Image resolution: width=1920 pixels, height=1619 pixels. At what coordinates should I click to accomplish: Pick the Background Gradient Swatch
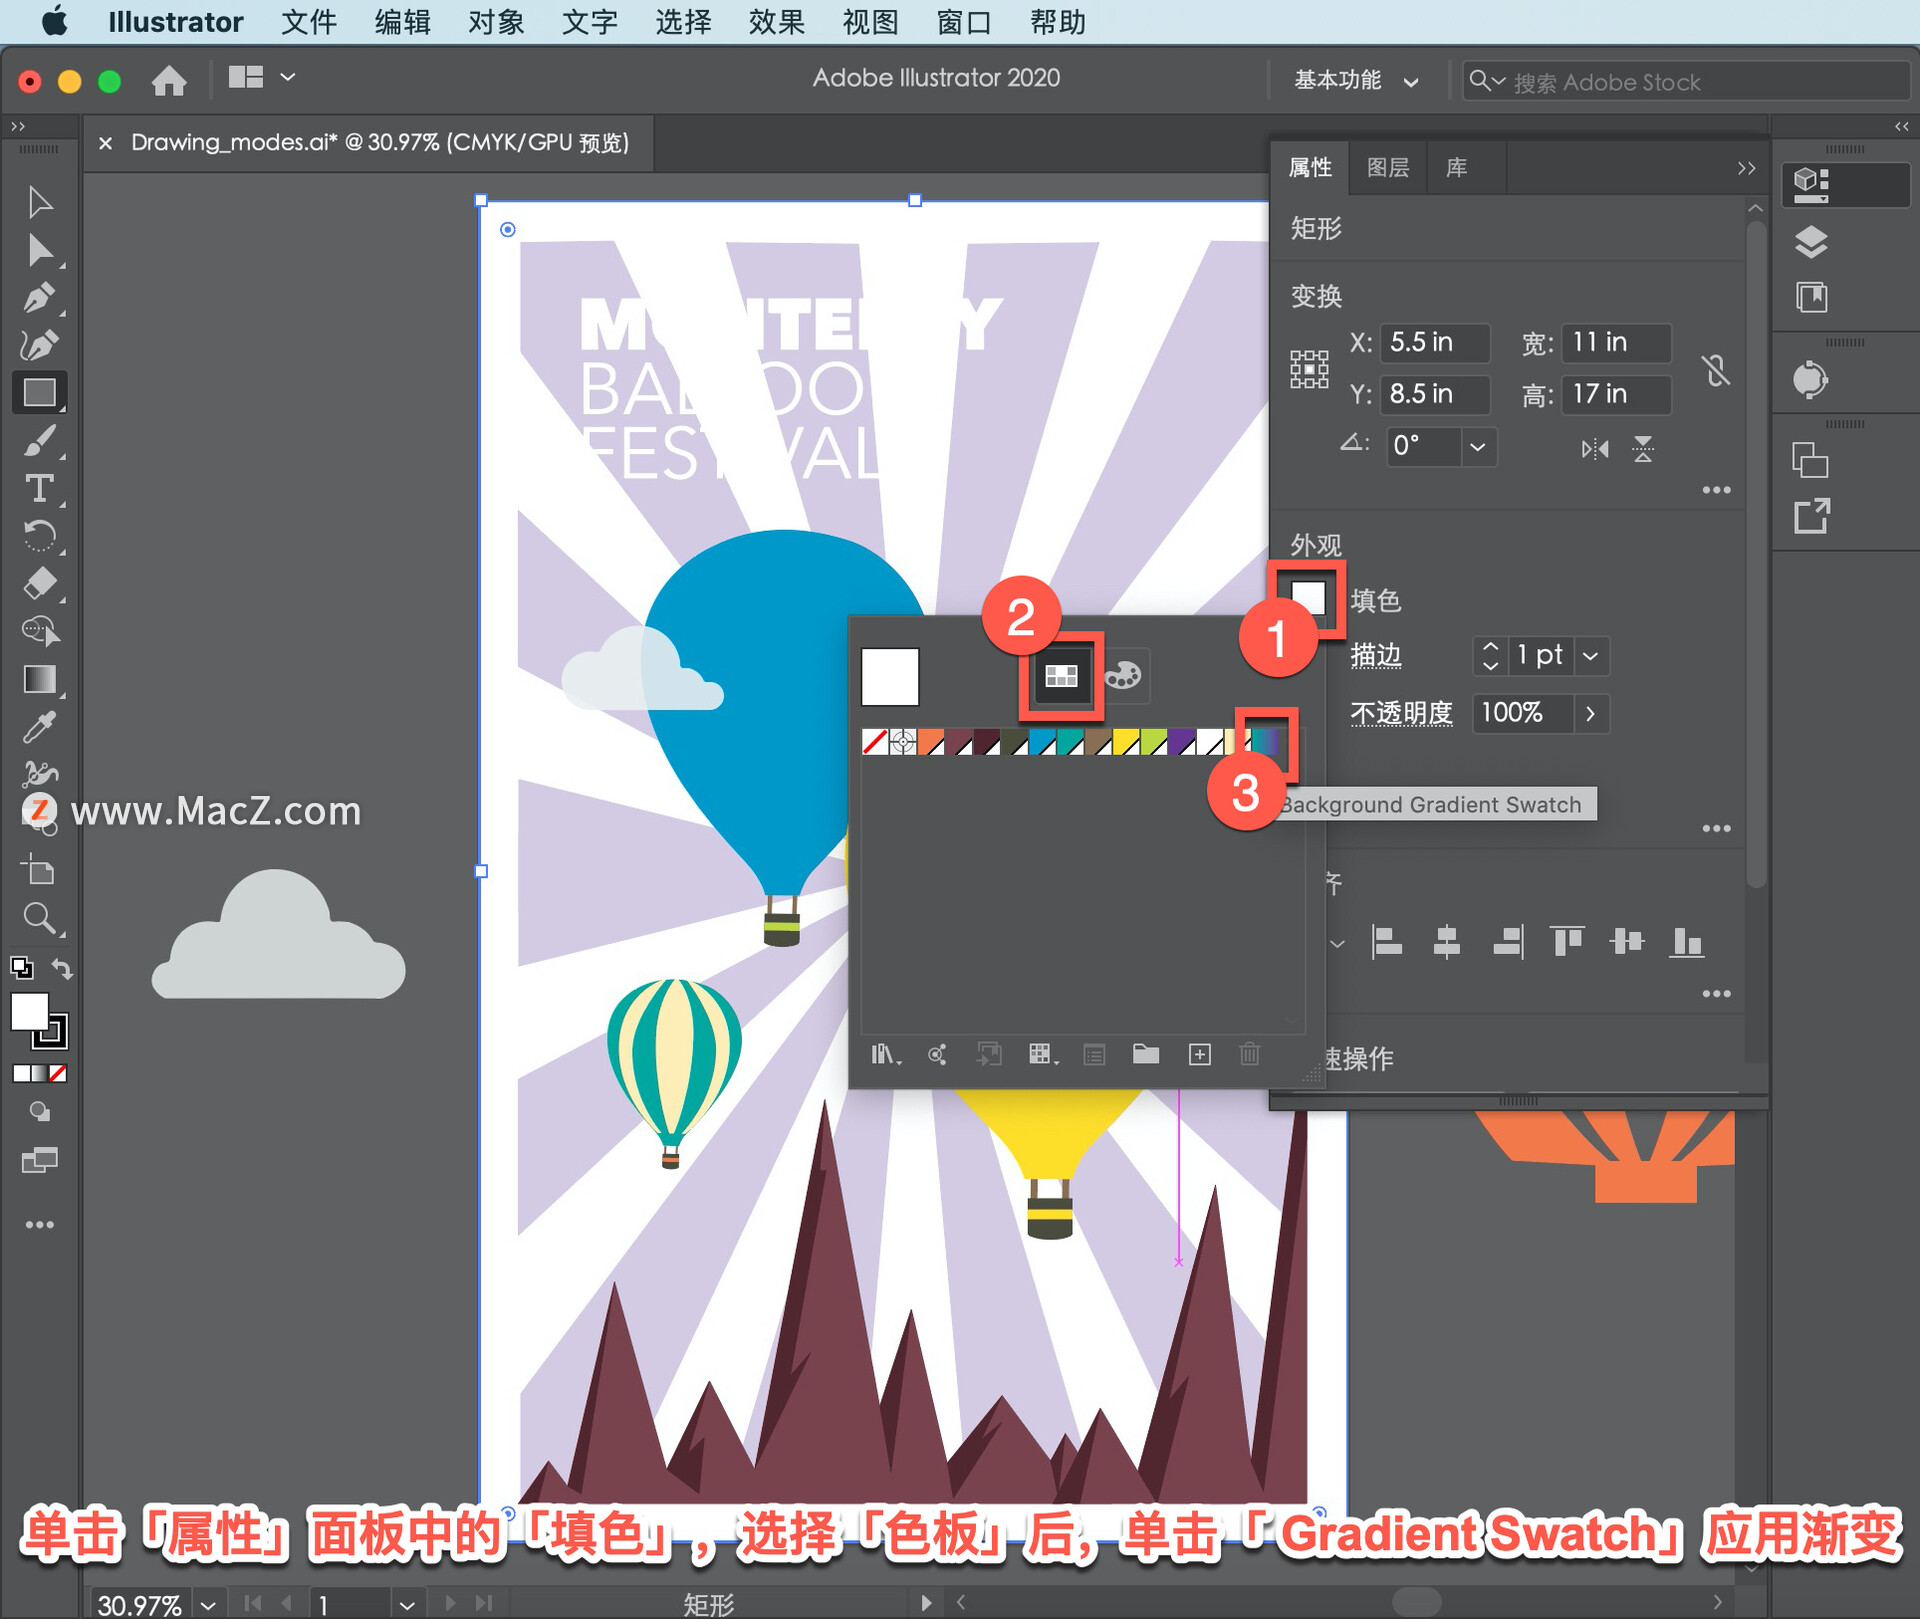point(1266,741)
